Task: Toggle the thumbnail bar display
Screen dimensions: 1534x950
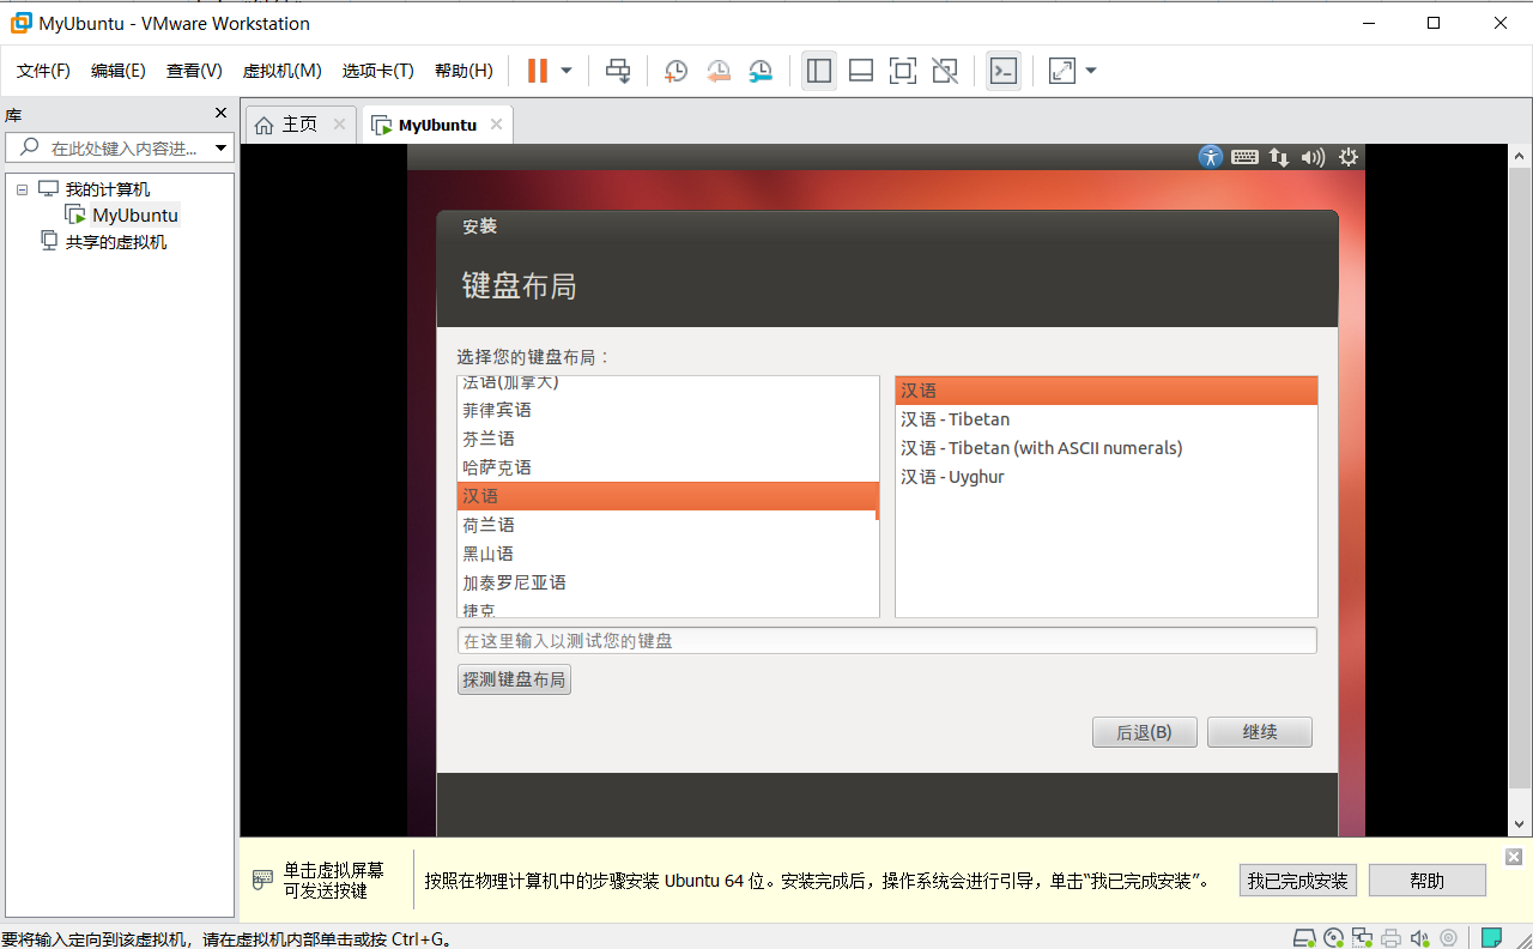Action: point(861,70)
